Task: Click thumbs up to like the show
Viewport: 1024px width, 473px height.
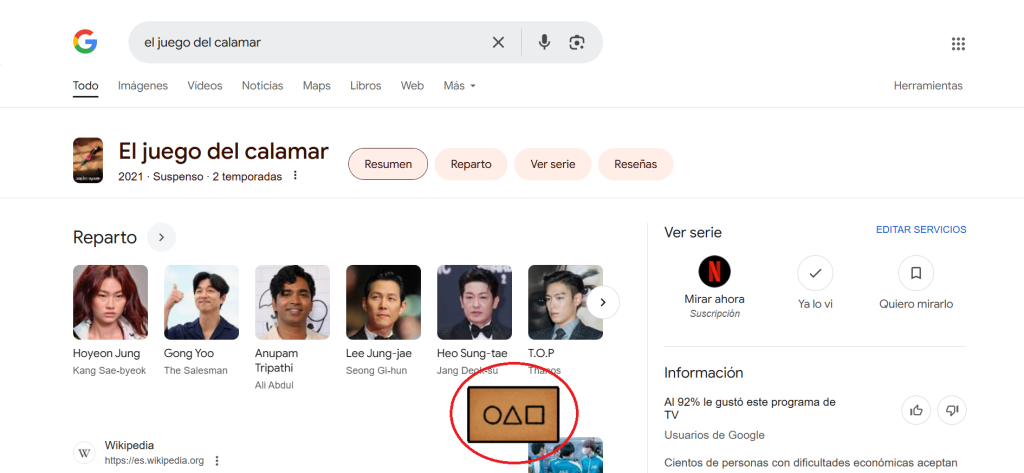Action: [x=916, y=410]
